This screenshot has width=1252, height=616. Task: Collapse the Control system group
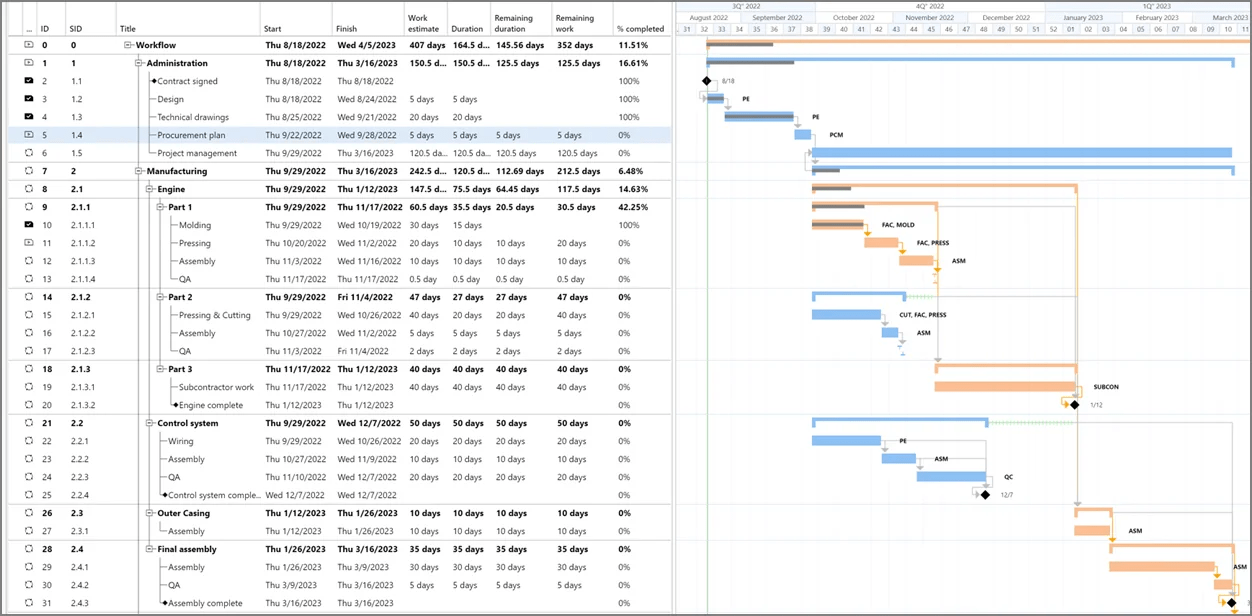150,423
